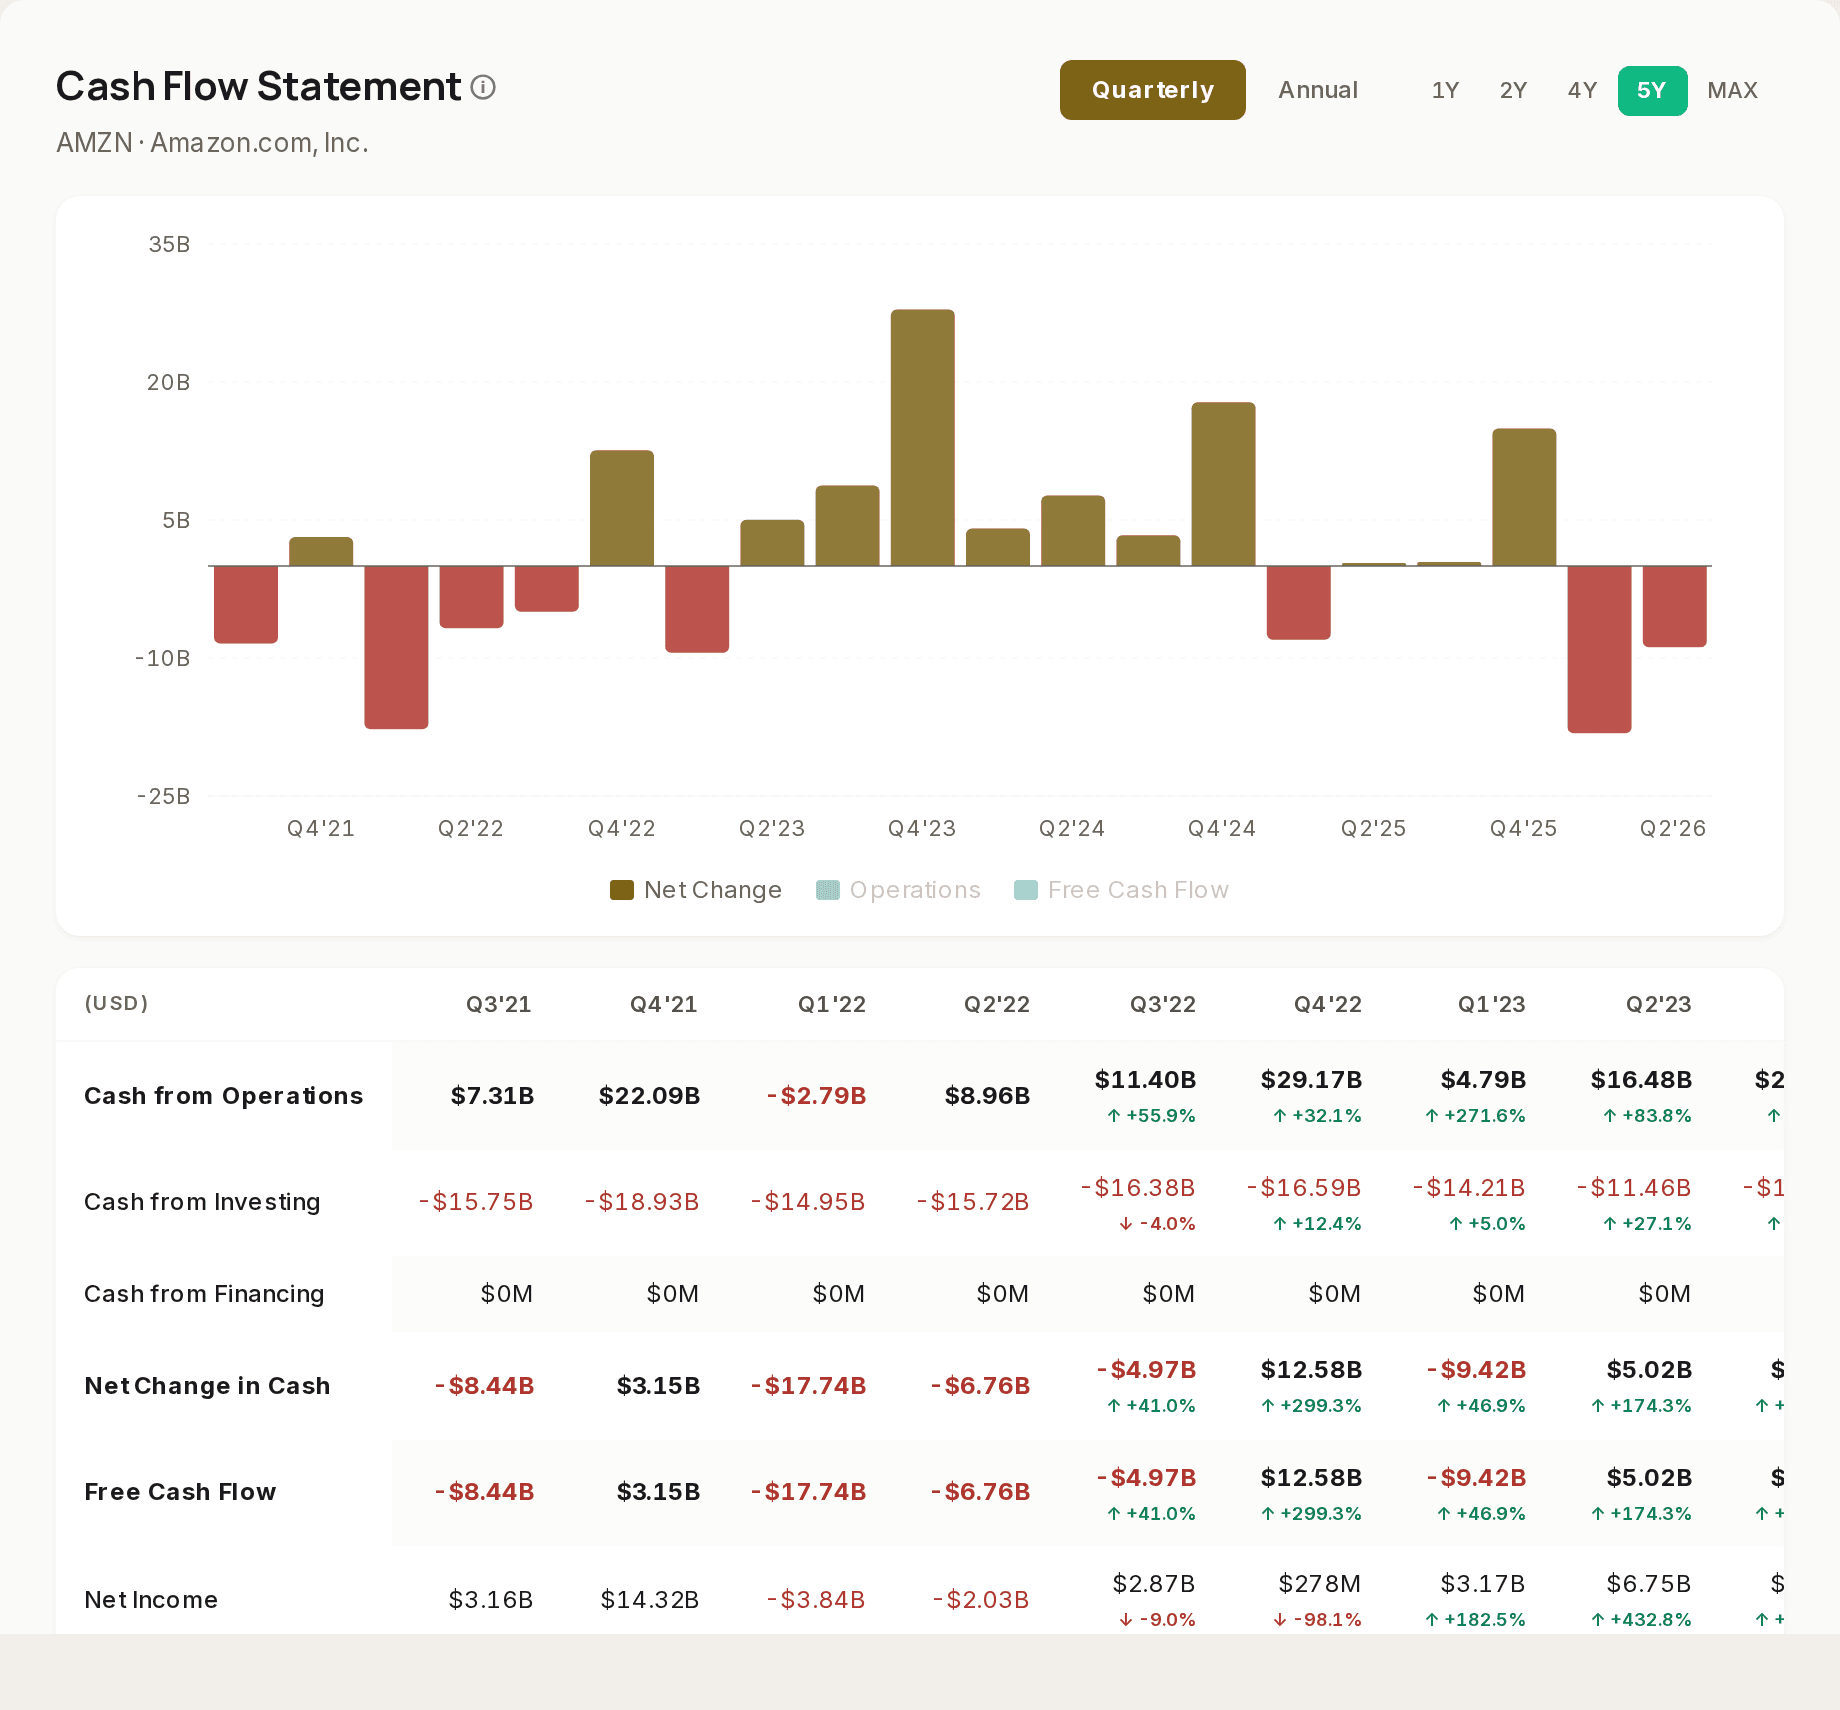Click the Q2'23 column header
Viewport: 1840px width, 1710px height.
pos(1658,1004)
